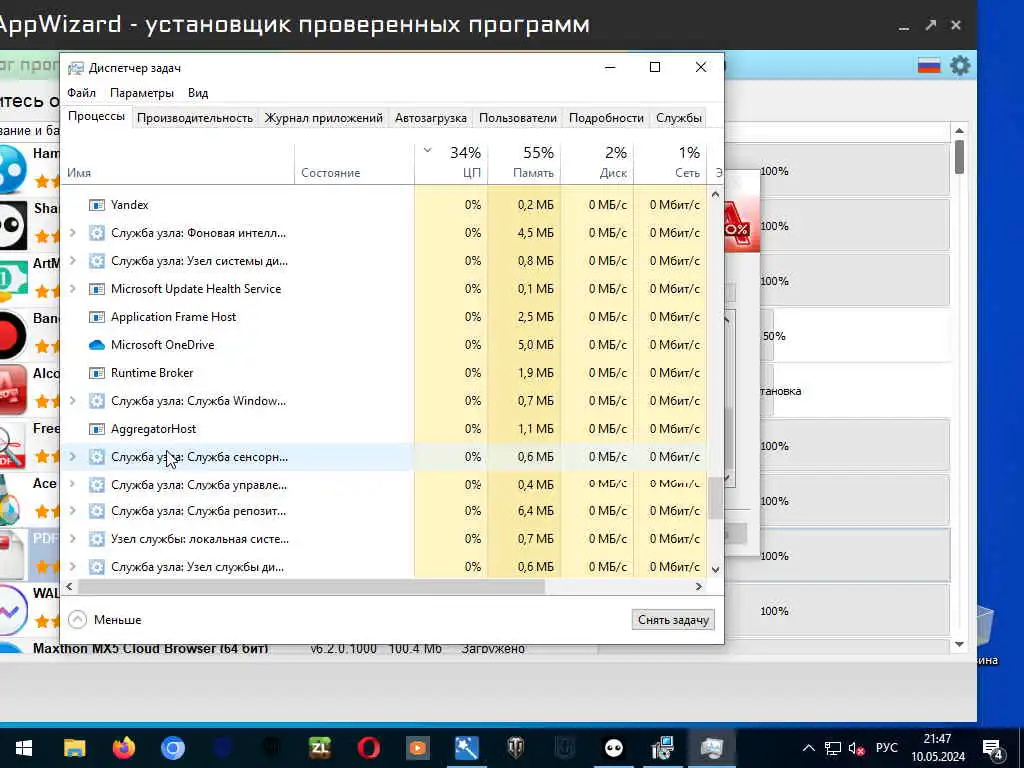Expand Служба узла: Служба сенсорн... row
Viewport: 1024px width, 768px height.
73,456
